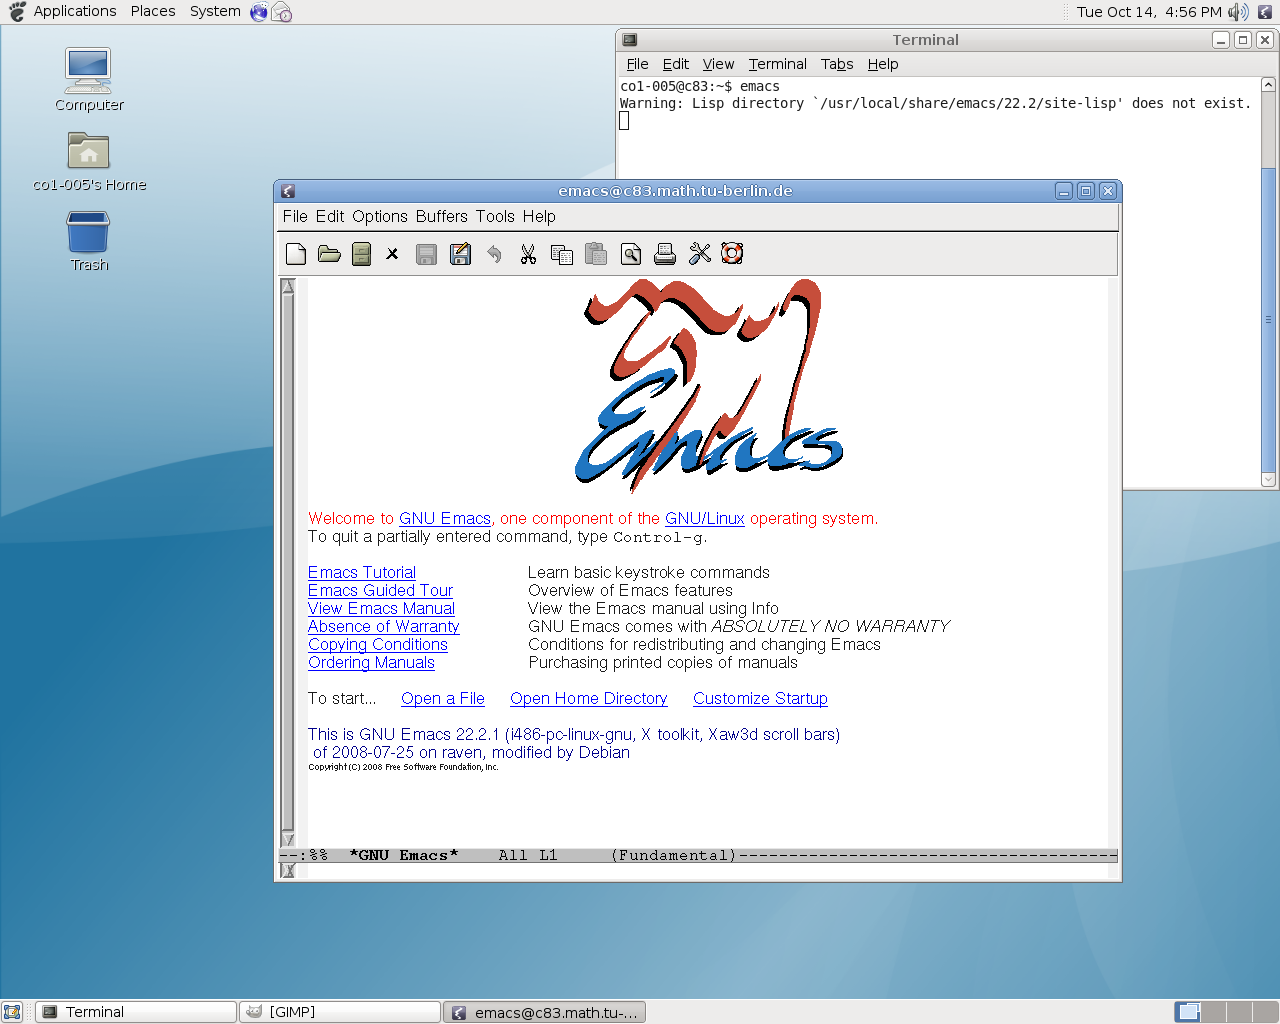Launch the mail clock panel launcher icon

click(x=282, y=12)
